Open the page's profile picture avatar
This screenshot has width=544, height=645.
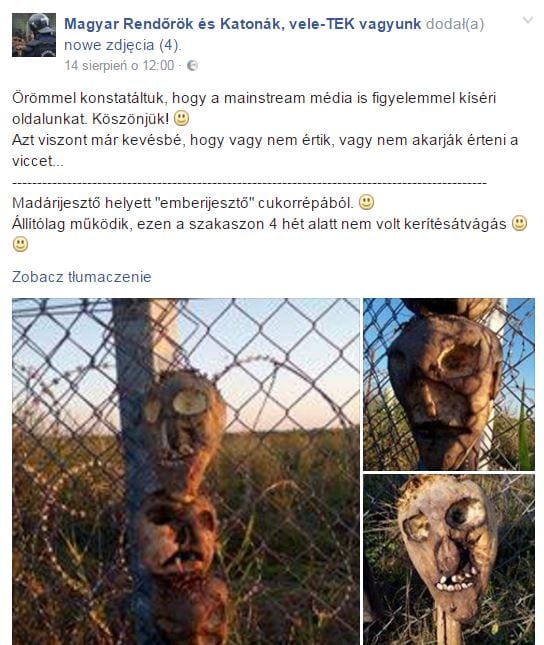(34, 35)
